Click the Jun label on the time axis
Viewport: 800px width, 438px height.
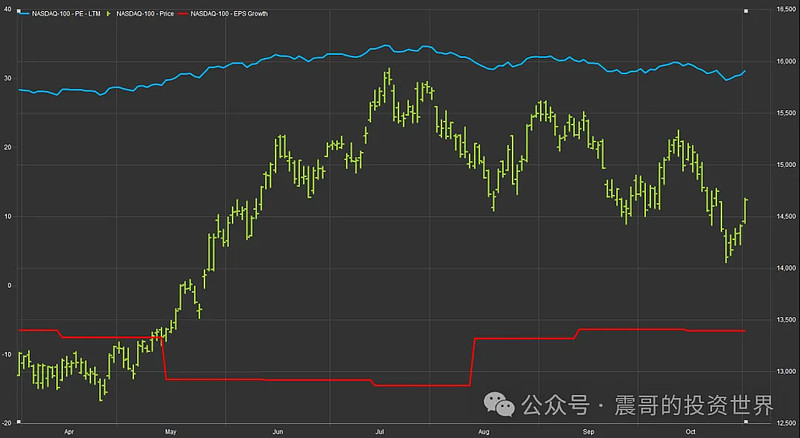point(278,432)
